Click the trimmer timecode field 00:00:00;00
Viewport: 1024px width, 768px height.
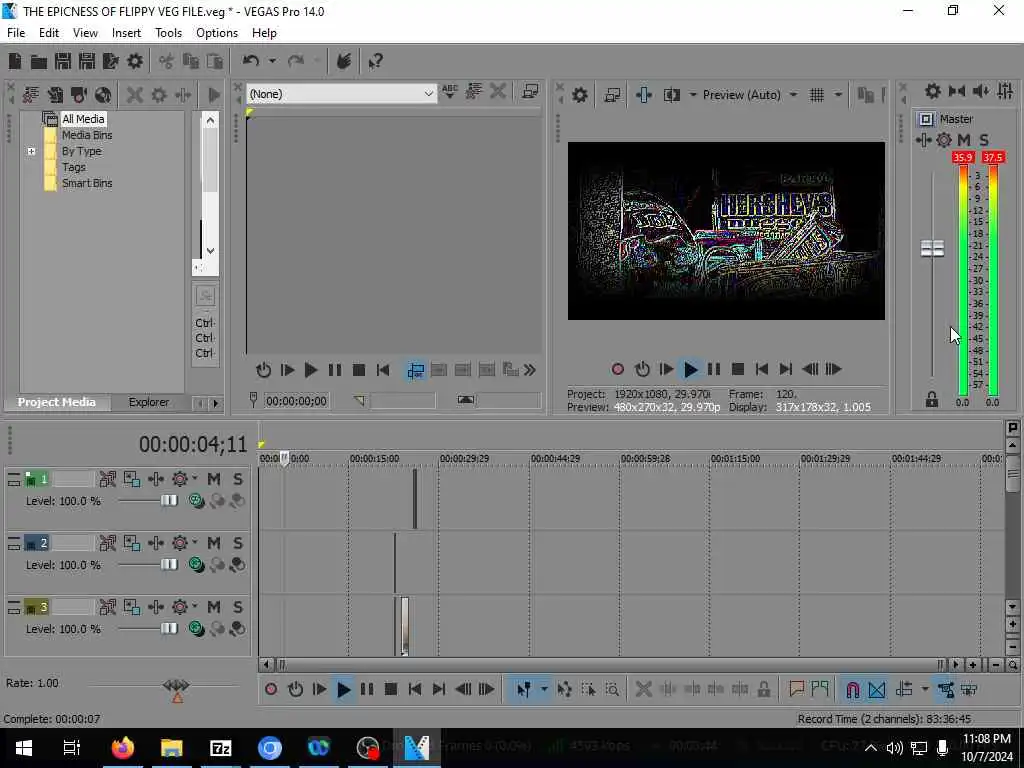pyautogui.click(x=296, y=401)
